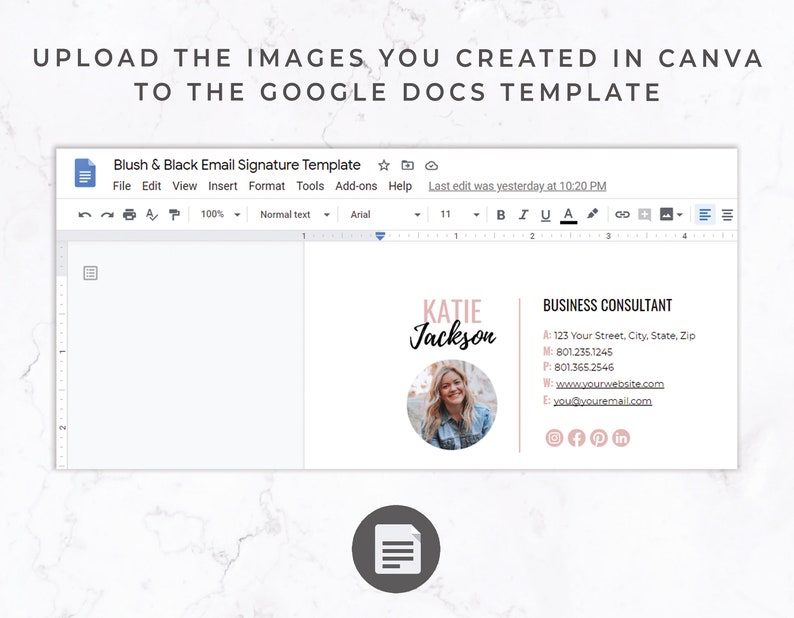Open last edit version history link

(x=517, y=186)
